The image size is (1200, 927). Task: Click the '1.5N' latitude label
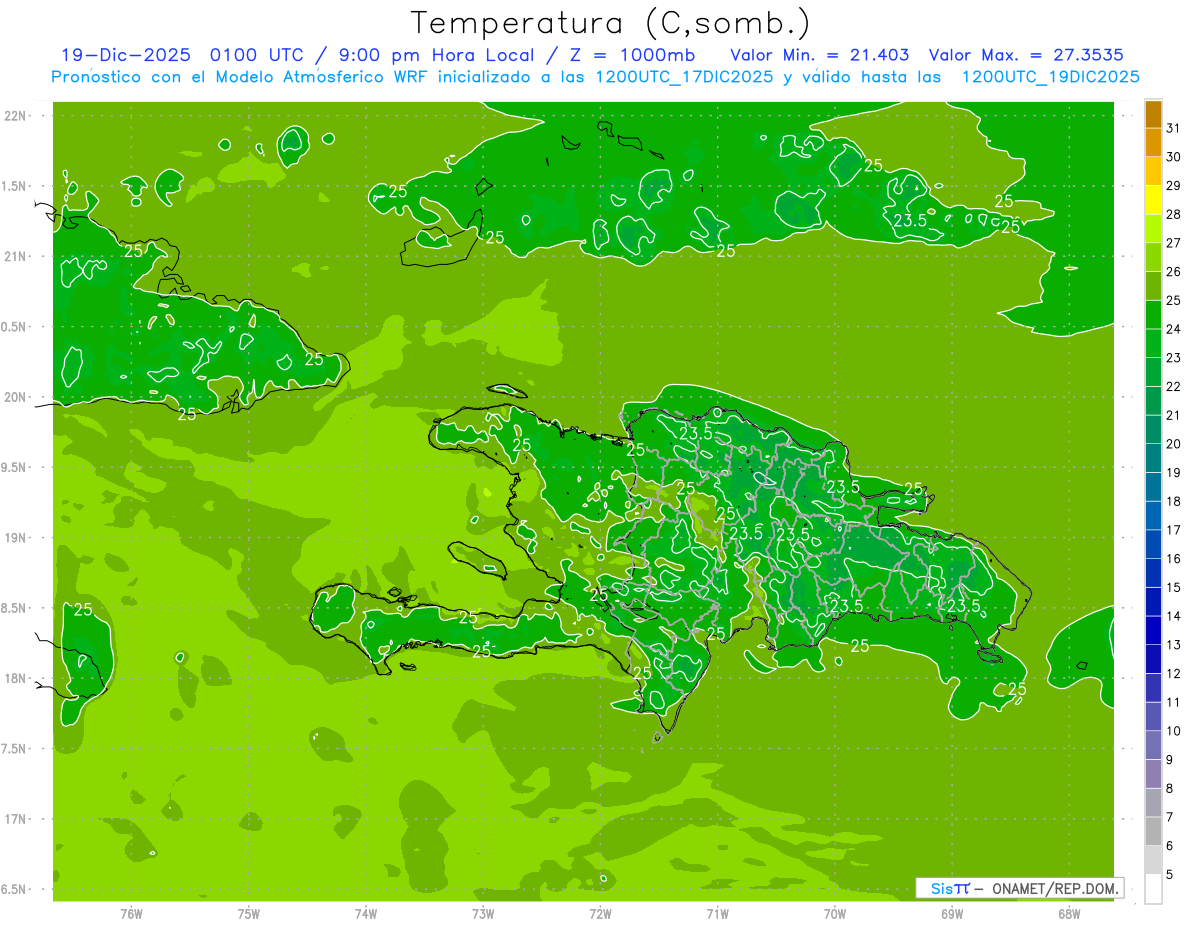[x=15, y=186]
